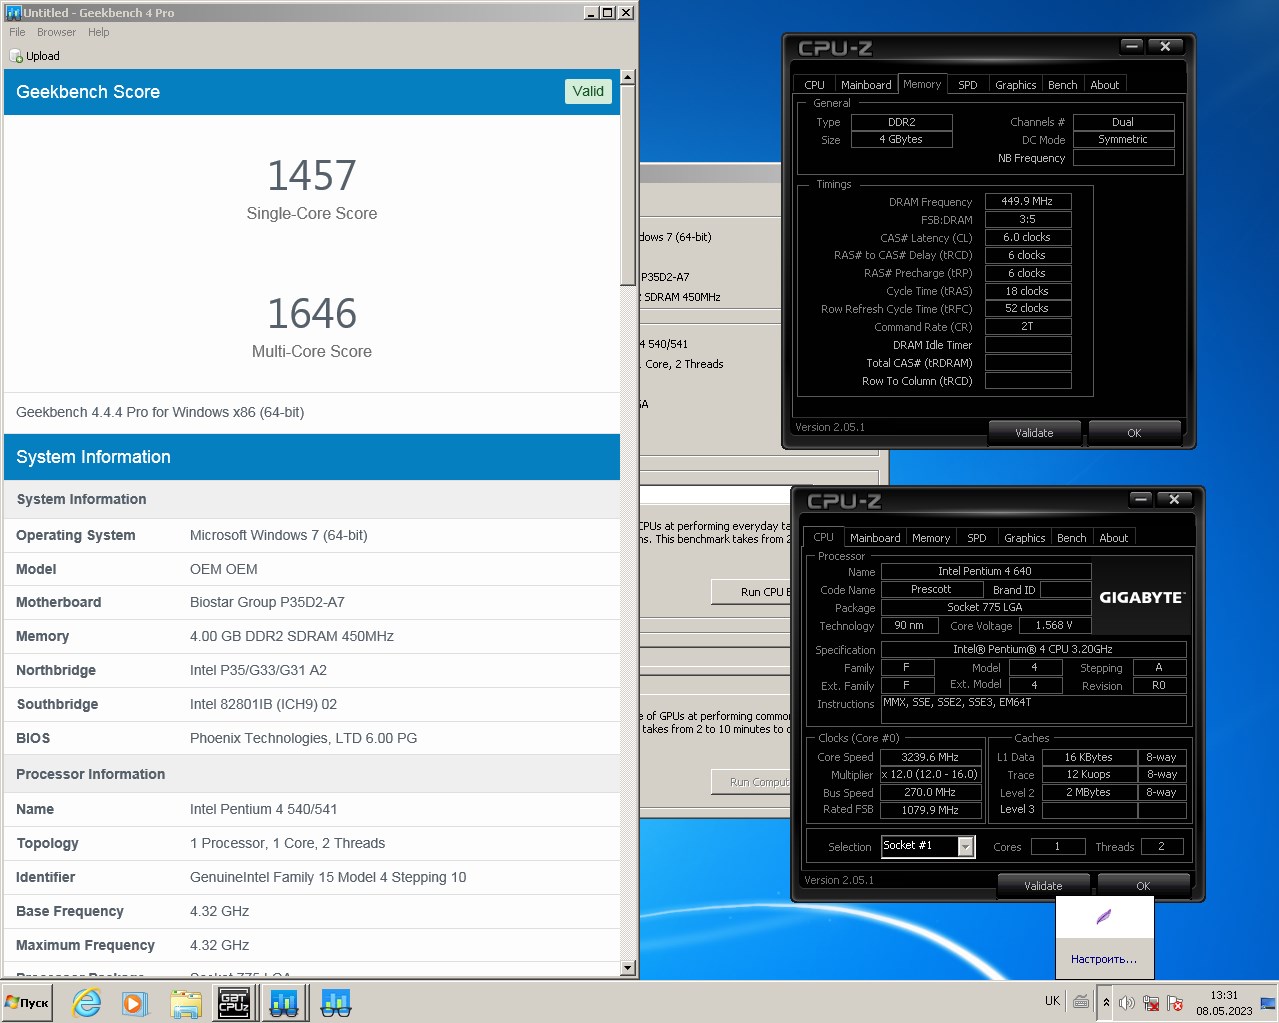Collapse hidden tray icons chevron
Viewport: 1279px width, 1023px height.
pyautogui.click(x=1106, y=1002)
